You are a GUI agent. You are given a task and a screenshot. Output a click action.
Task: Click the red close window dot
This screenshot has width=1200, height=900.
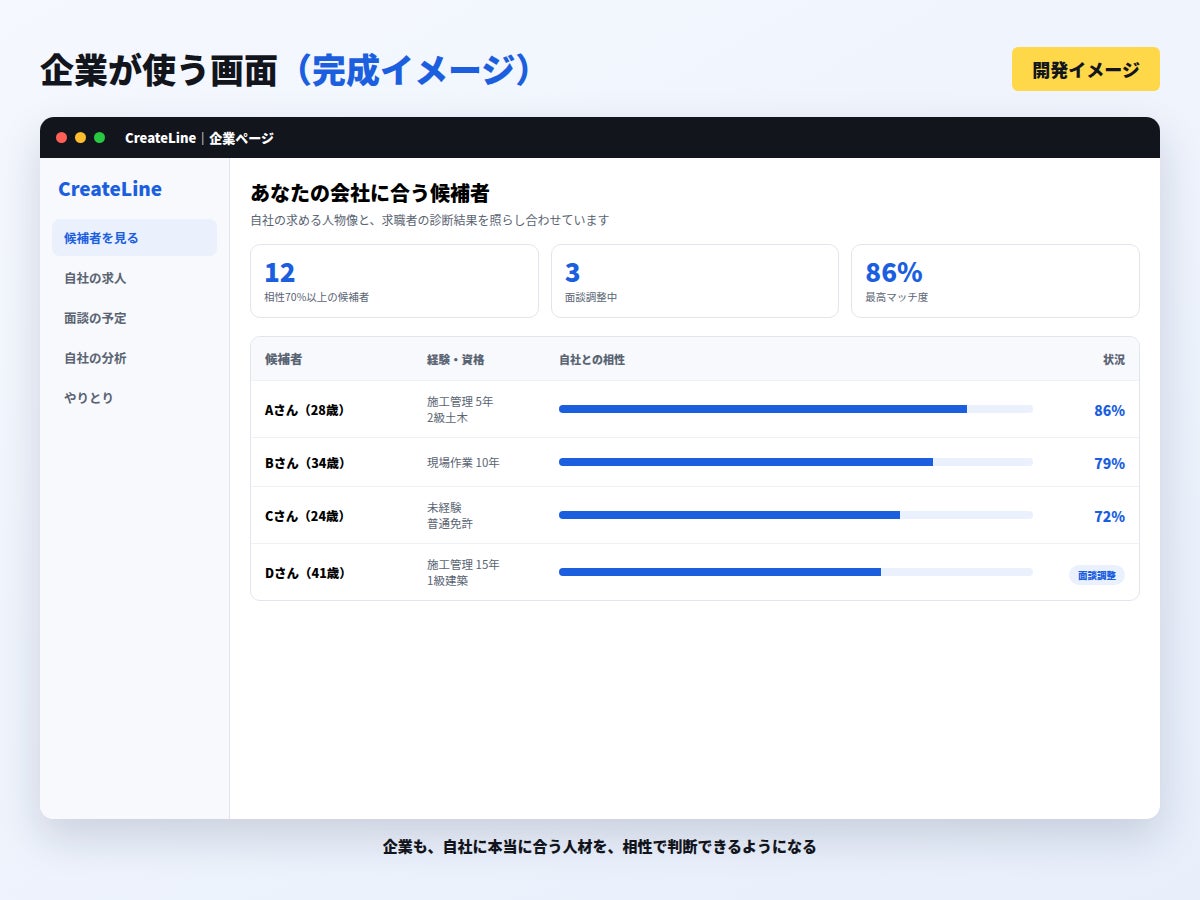(x=61, y=138)
